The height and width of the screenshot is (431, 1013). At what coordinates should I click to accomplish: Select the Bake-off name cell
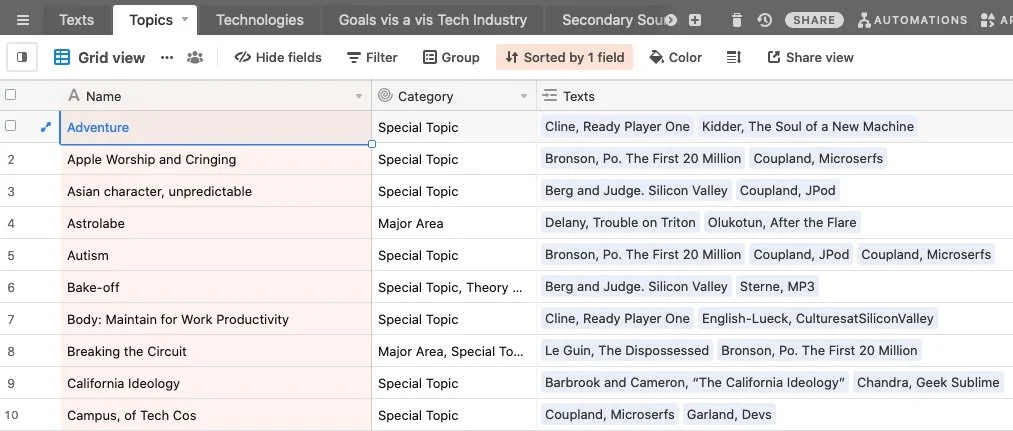pos(216,287)
